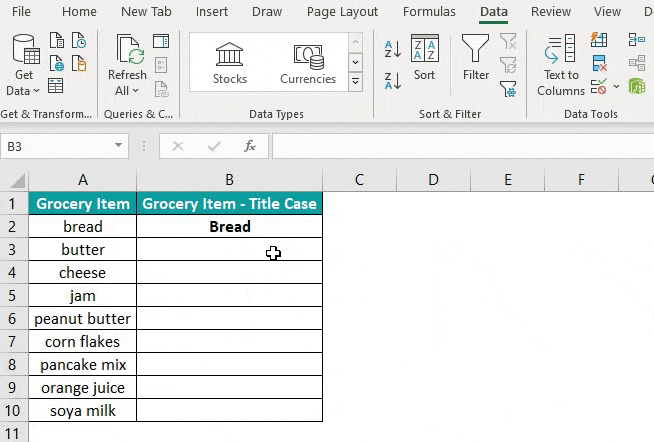The height and width of the screenshot is (442, 654).
Task: Click the Properties icon under Queries
Action: point(161,65)
